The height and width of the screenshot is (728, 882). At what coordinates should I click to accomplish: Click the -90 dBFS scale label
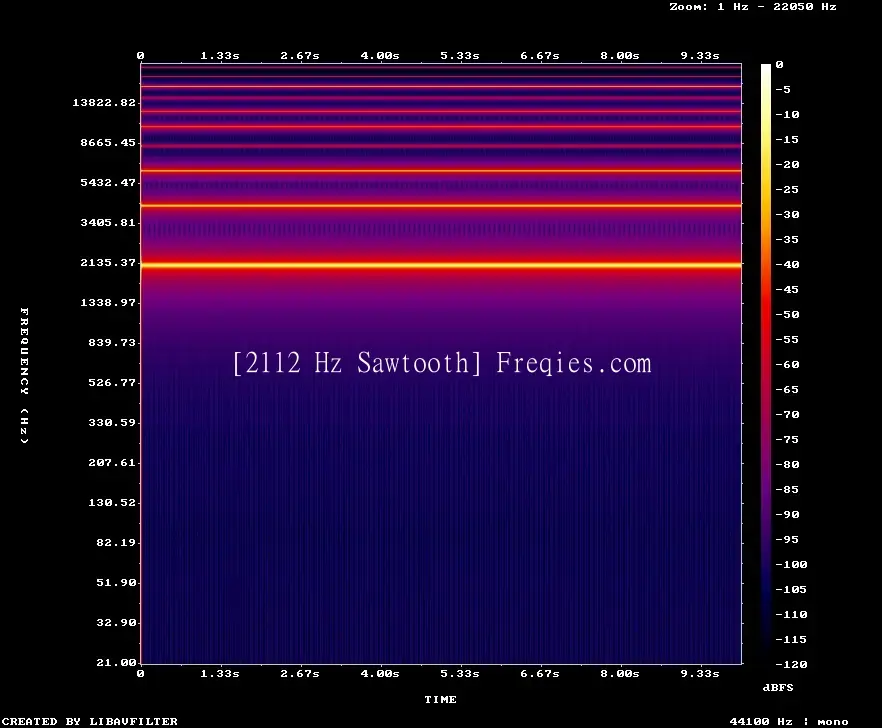787,514
